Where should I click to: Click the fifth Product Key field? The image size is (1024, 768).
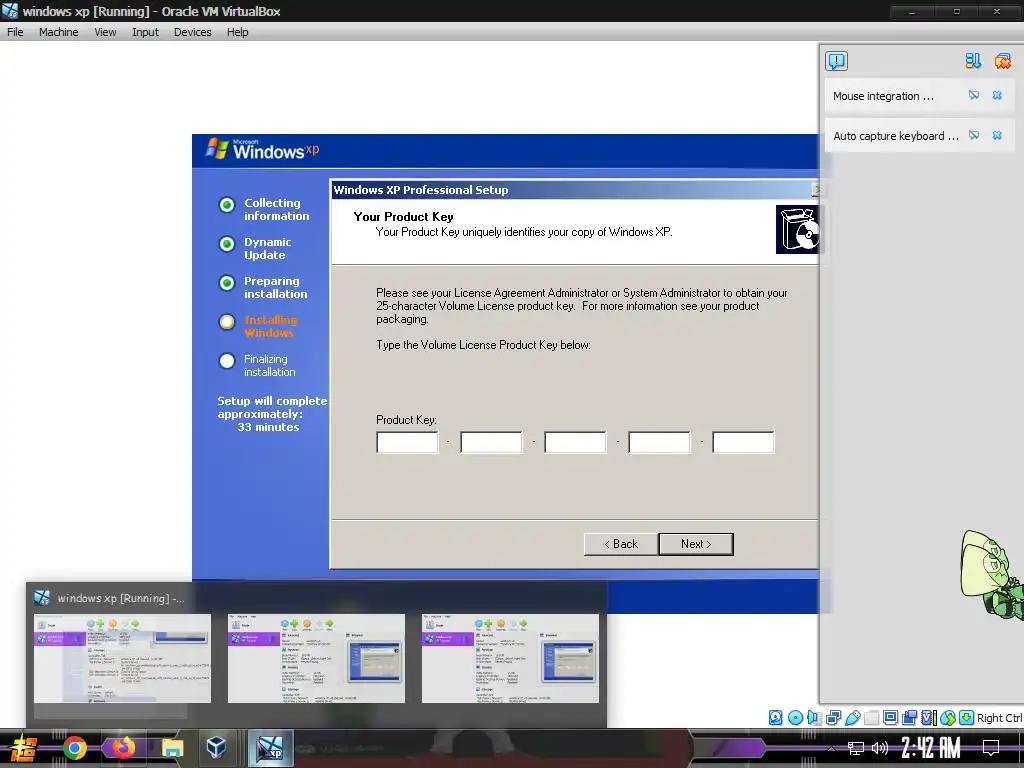click(x=743, y=442)
